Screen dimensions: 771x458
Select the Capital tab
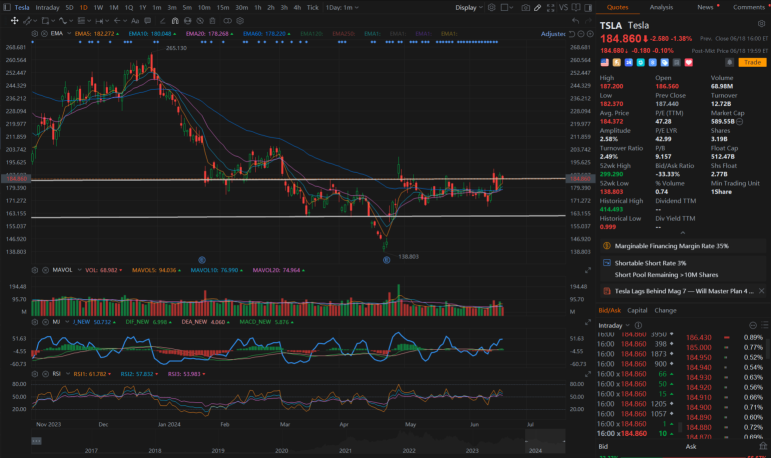click(x=637, y=310)
